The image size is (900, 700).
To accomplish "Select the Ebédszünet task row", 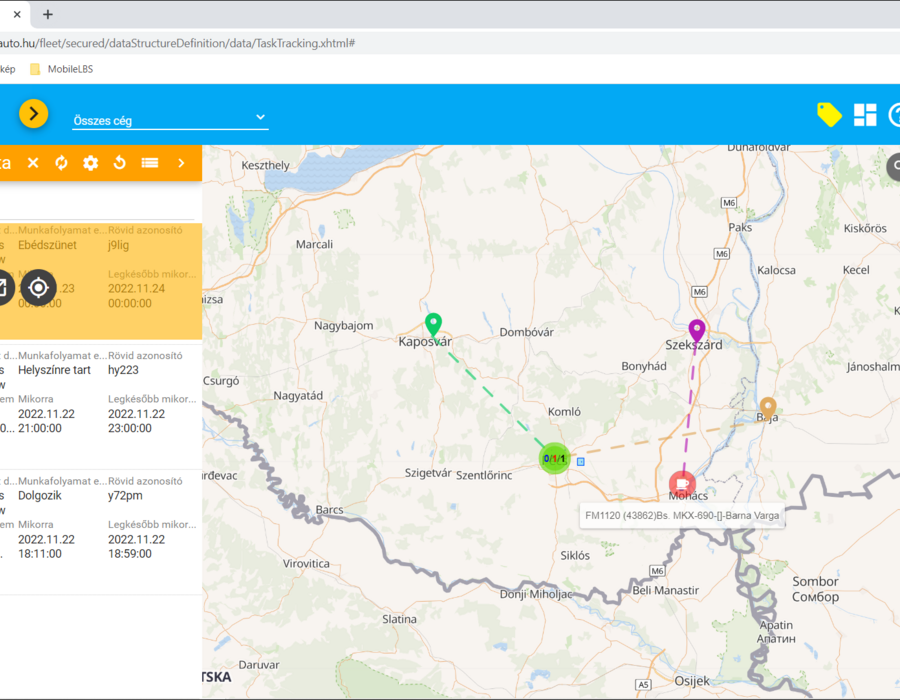I will click(x=101, y=281).
